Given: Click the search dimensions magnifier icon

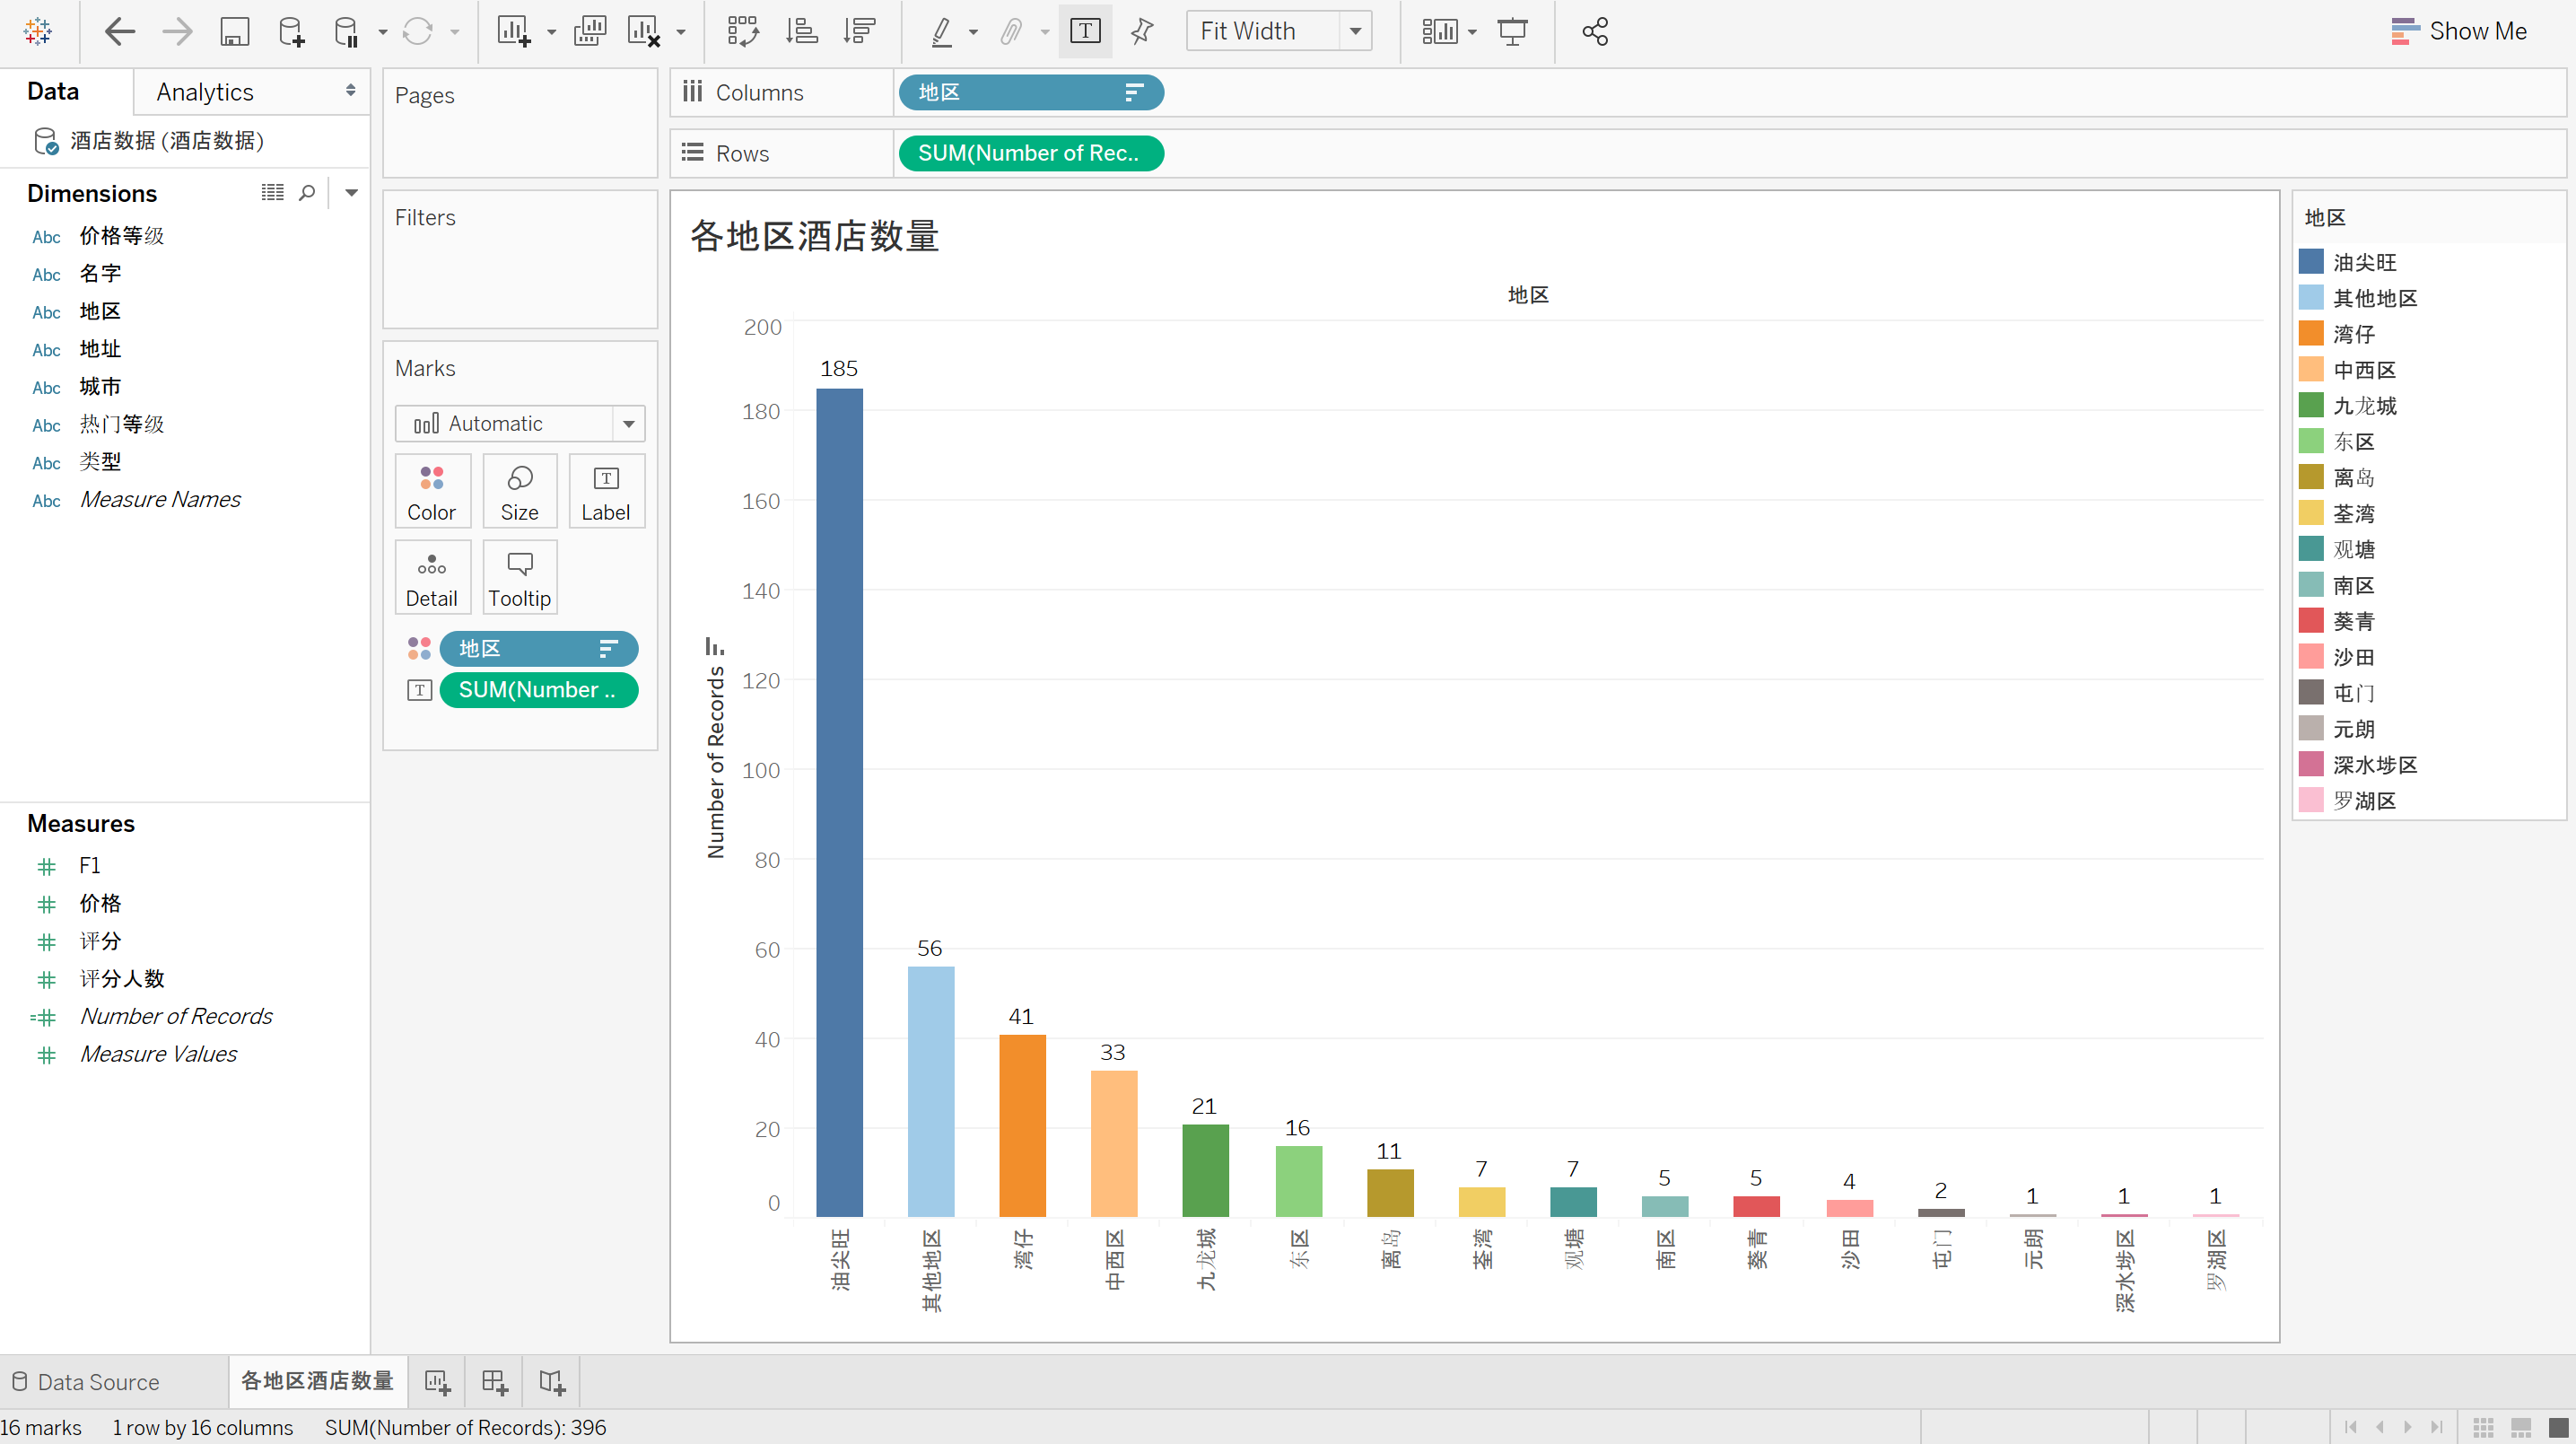Looking at the screenshot, I should click(x=307, y=192).
